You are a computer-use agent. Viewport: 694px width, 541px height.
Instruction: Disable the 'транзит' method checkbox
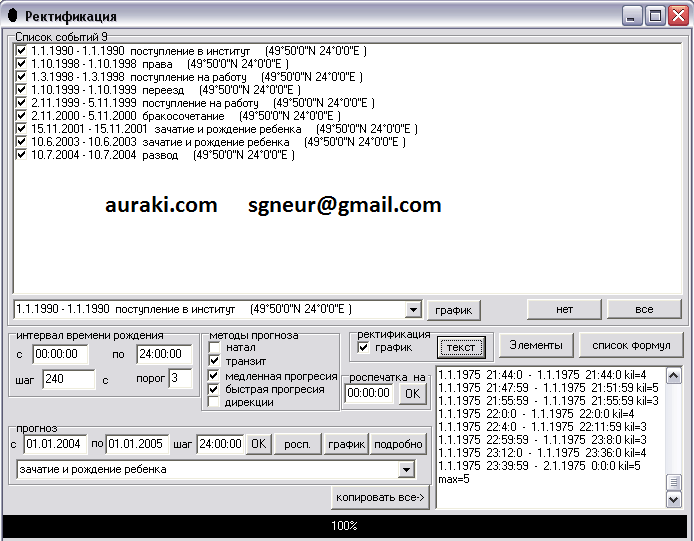214,361
